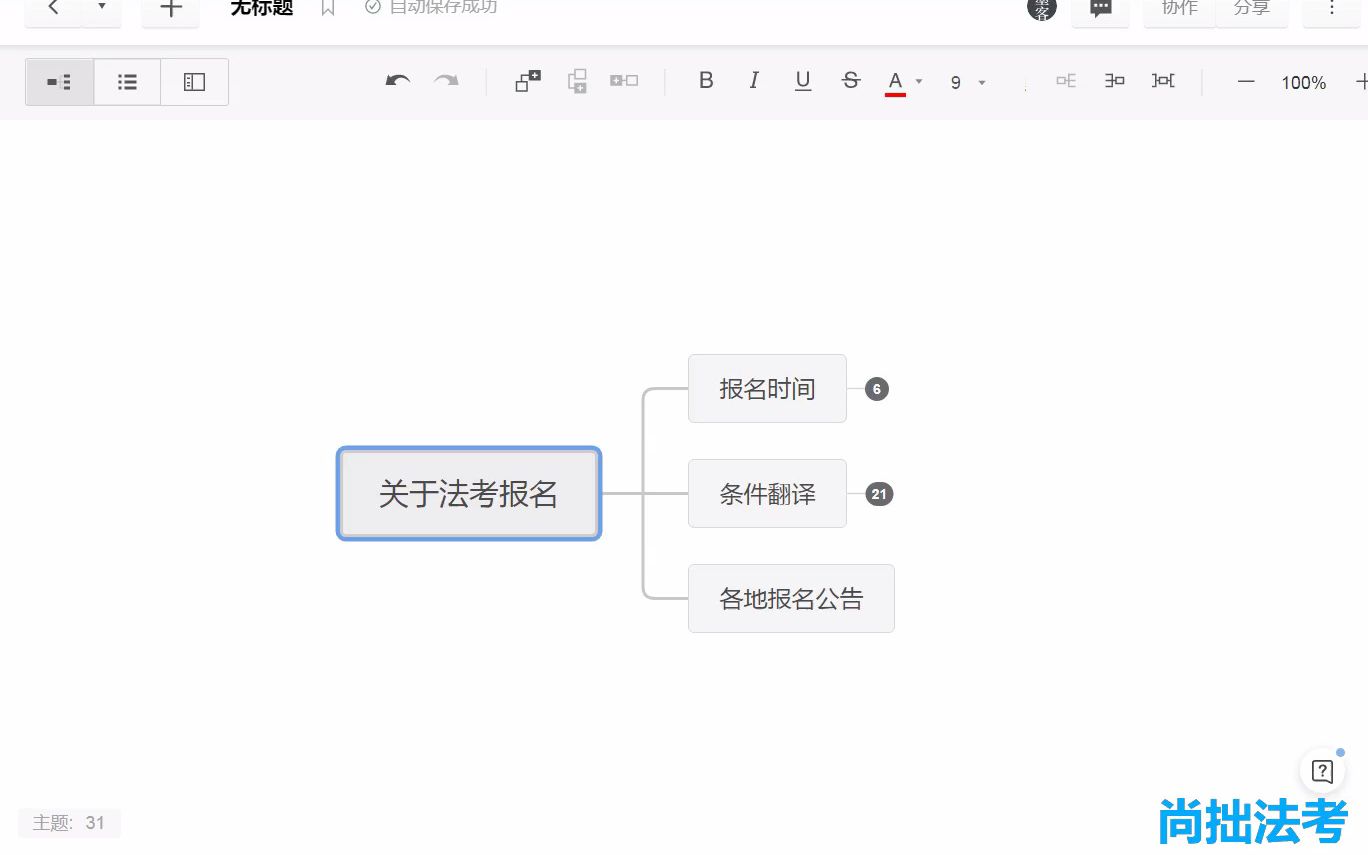
Task: Select the central topic 关于法考报名
Action: (469, 493)
